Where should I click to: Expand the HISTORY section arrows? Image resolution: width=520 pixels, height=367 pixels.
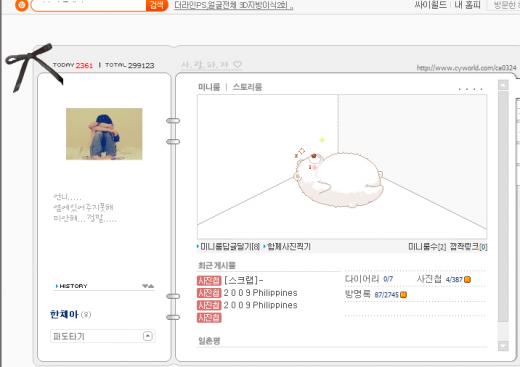click(x=148, y=286)
